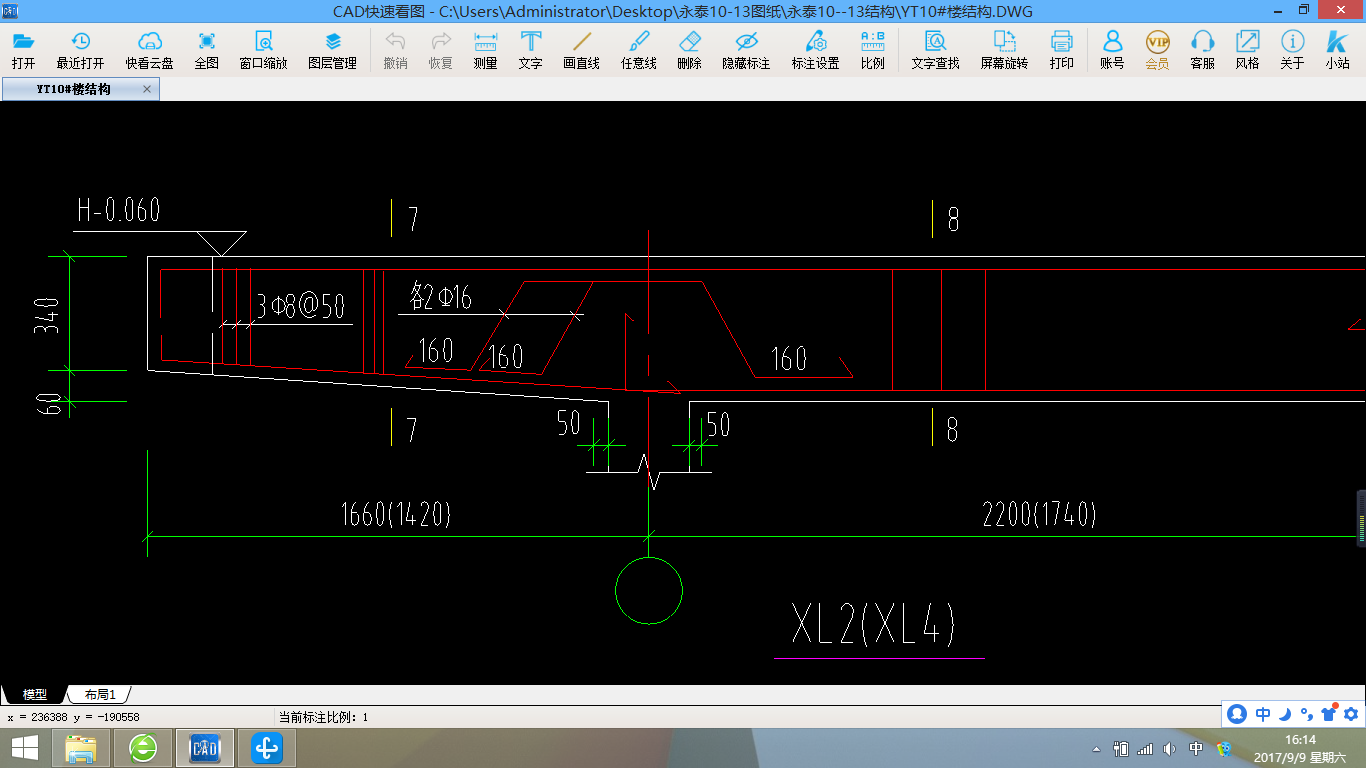Click the 关于 about icon
This screenshot has height=768, width=1366.
[x=1292, y=50]
